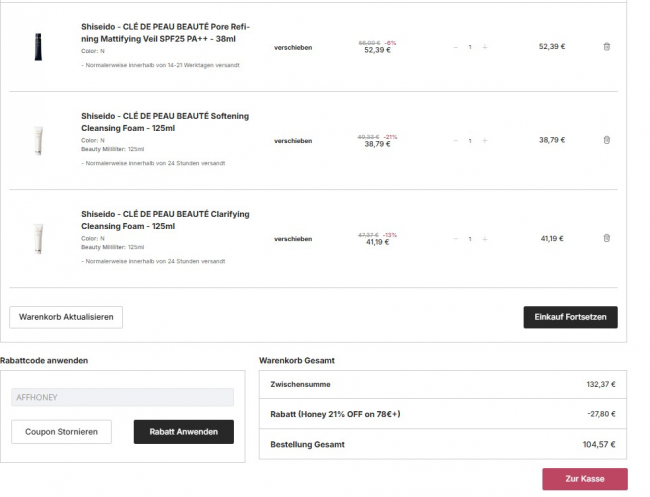Open the Pore Refining Mattifying Veil product thumbnail
Viewport: 650px width, 497px height.
[38, 46]
